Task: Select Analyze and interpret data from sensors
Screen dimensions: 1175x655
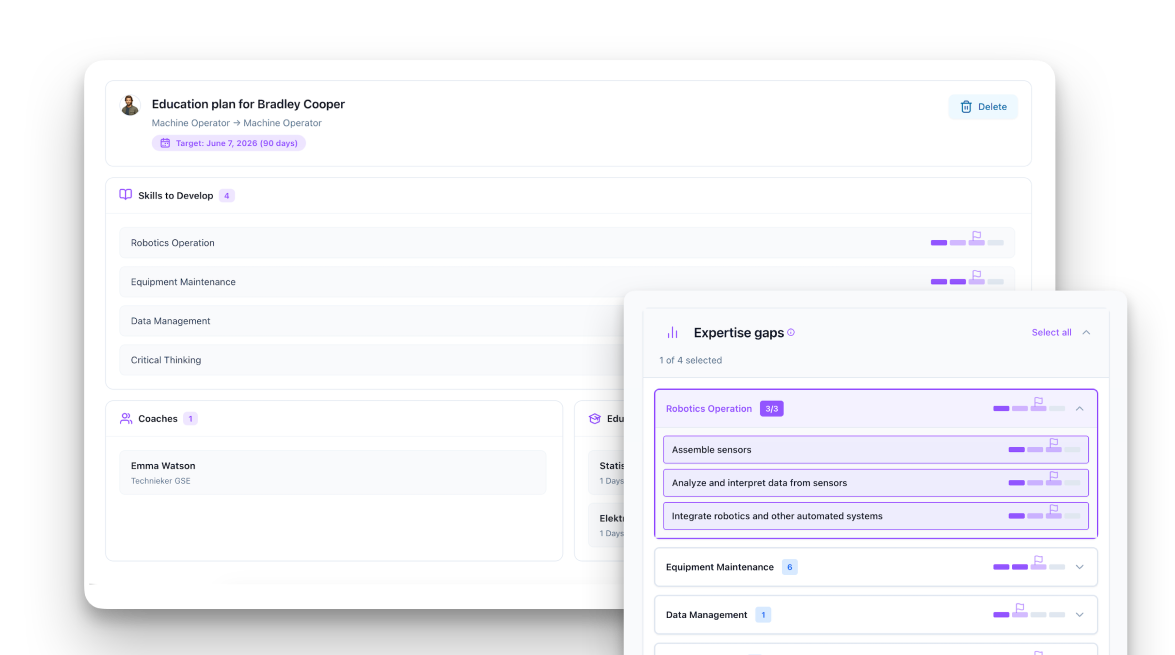Action: 850,482
